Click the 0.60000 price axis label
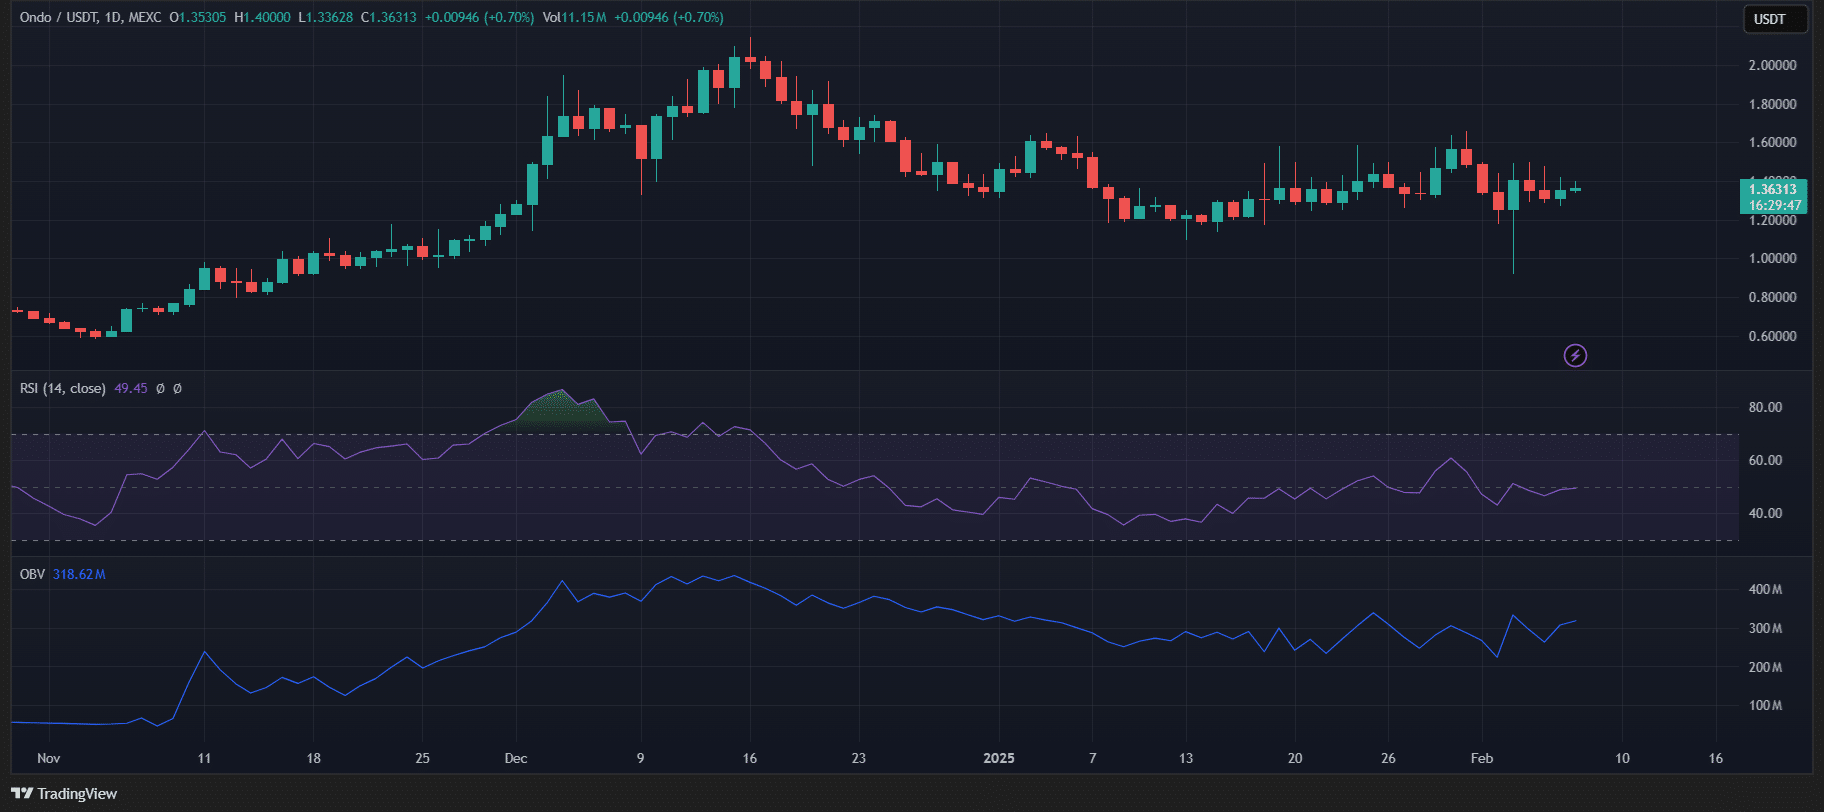The image size is (1824, 812). click(1772, 336)
